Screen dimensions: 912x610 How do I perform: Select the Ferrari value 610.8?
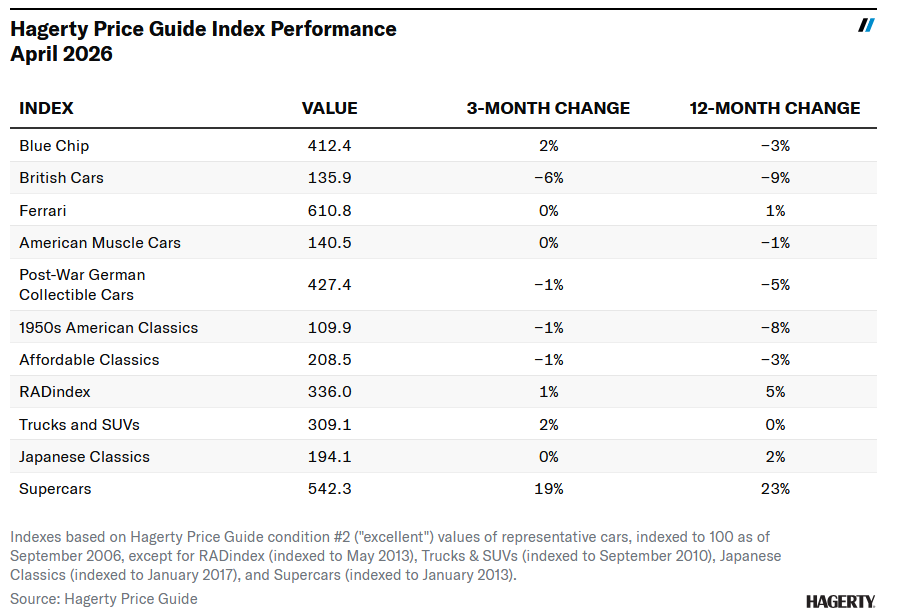(330, 211)
